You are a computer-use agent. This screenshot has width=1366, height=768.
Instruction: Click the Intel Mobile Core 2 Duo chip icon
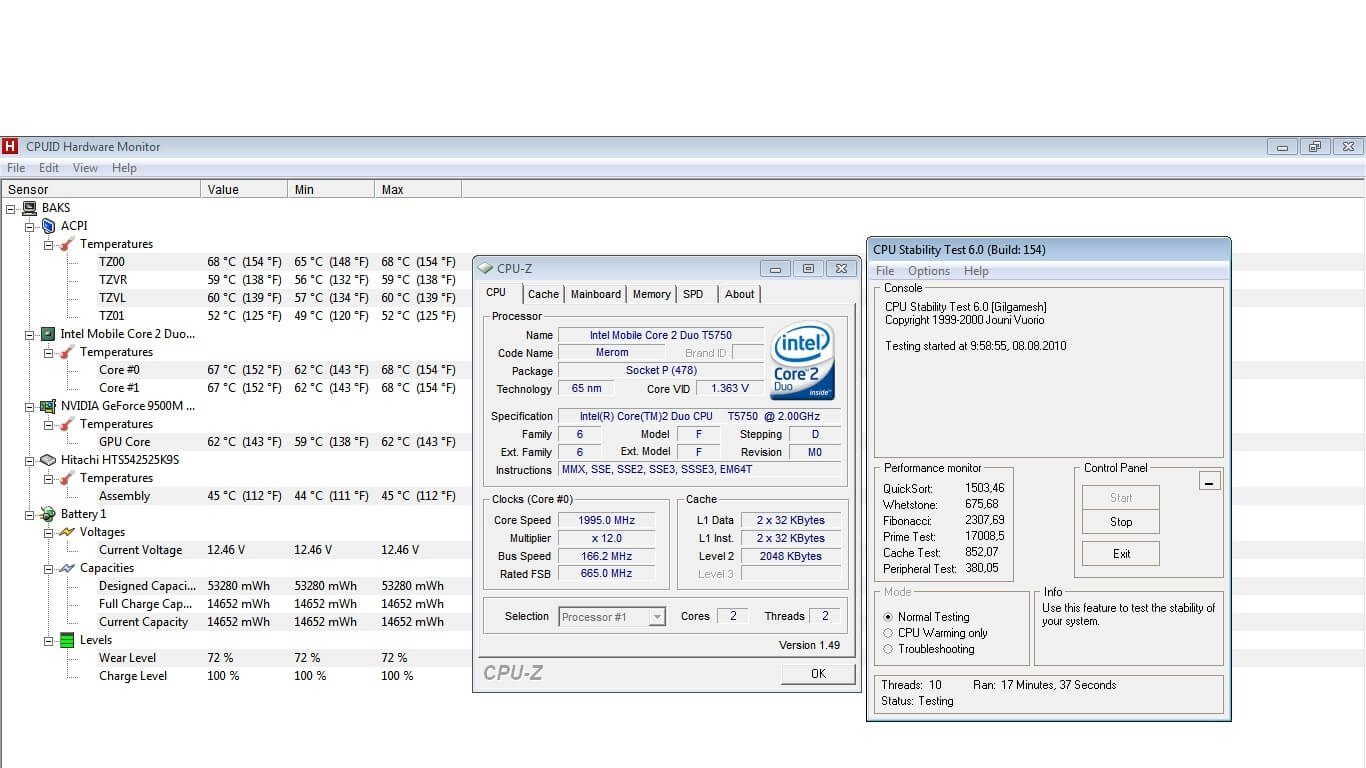48,334
